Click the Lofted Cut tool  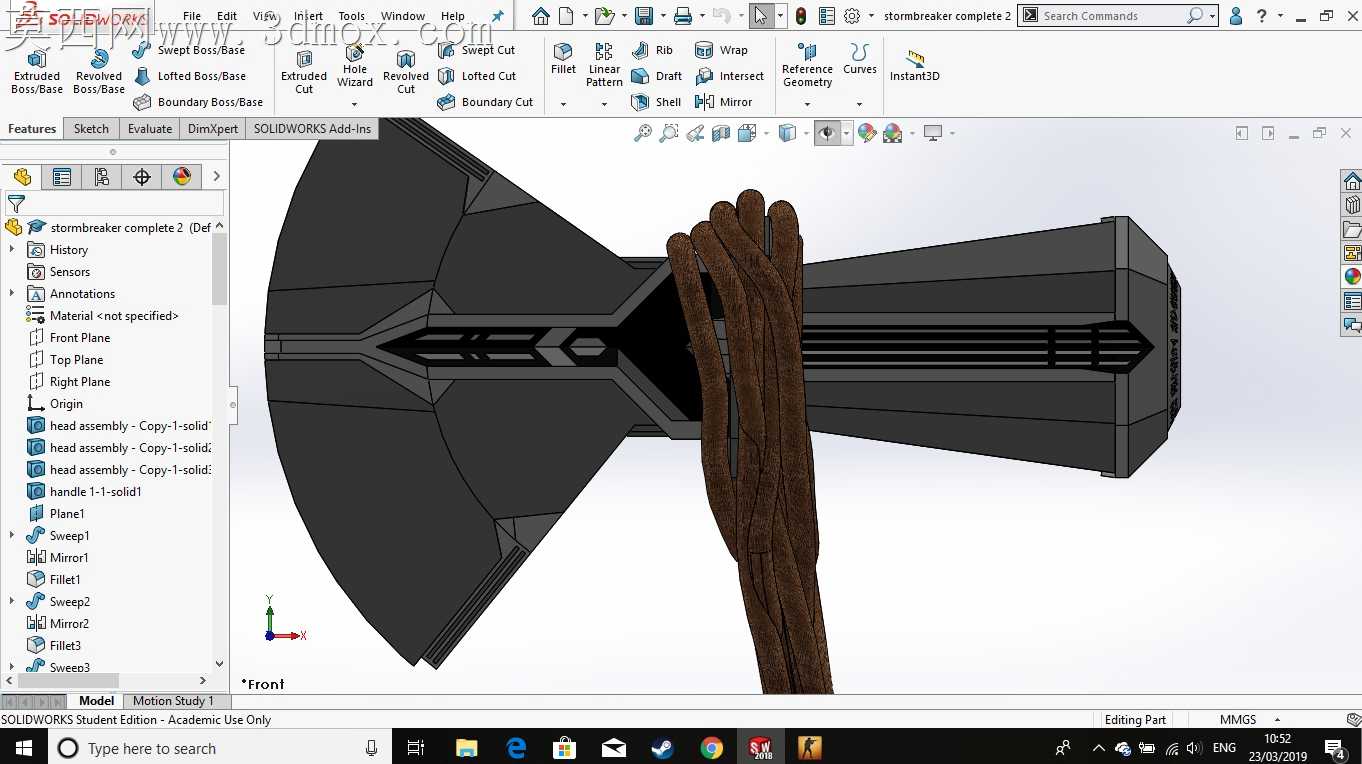coord(477,76)
